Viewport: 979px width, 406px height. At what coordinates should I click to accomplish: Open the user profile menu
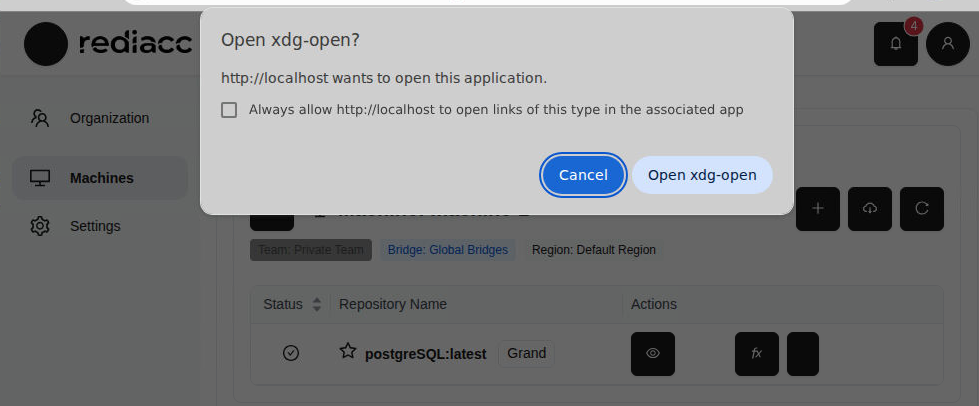[947, 44]
